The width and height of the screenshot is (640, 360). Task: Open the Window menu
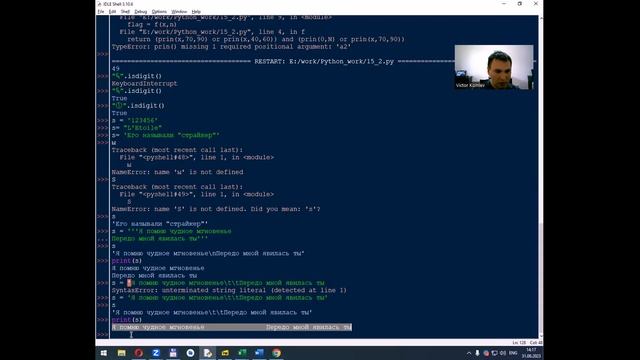[x=179, y=11]
